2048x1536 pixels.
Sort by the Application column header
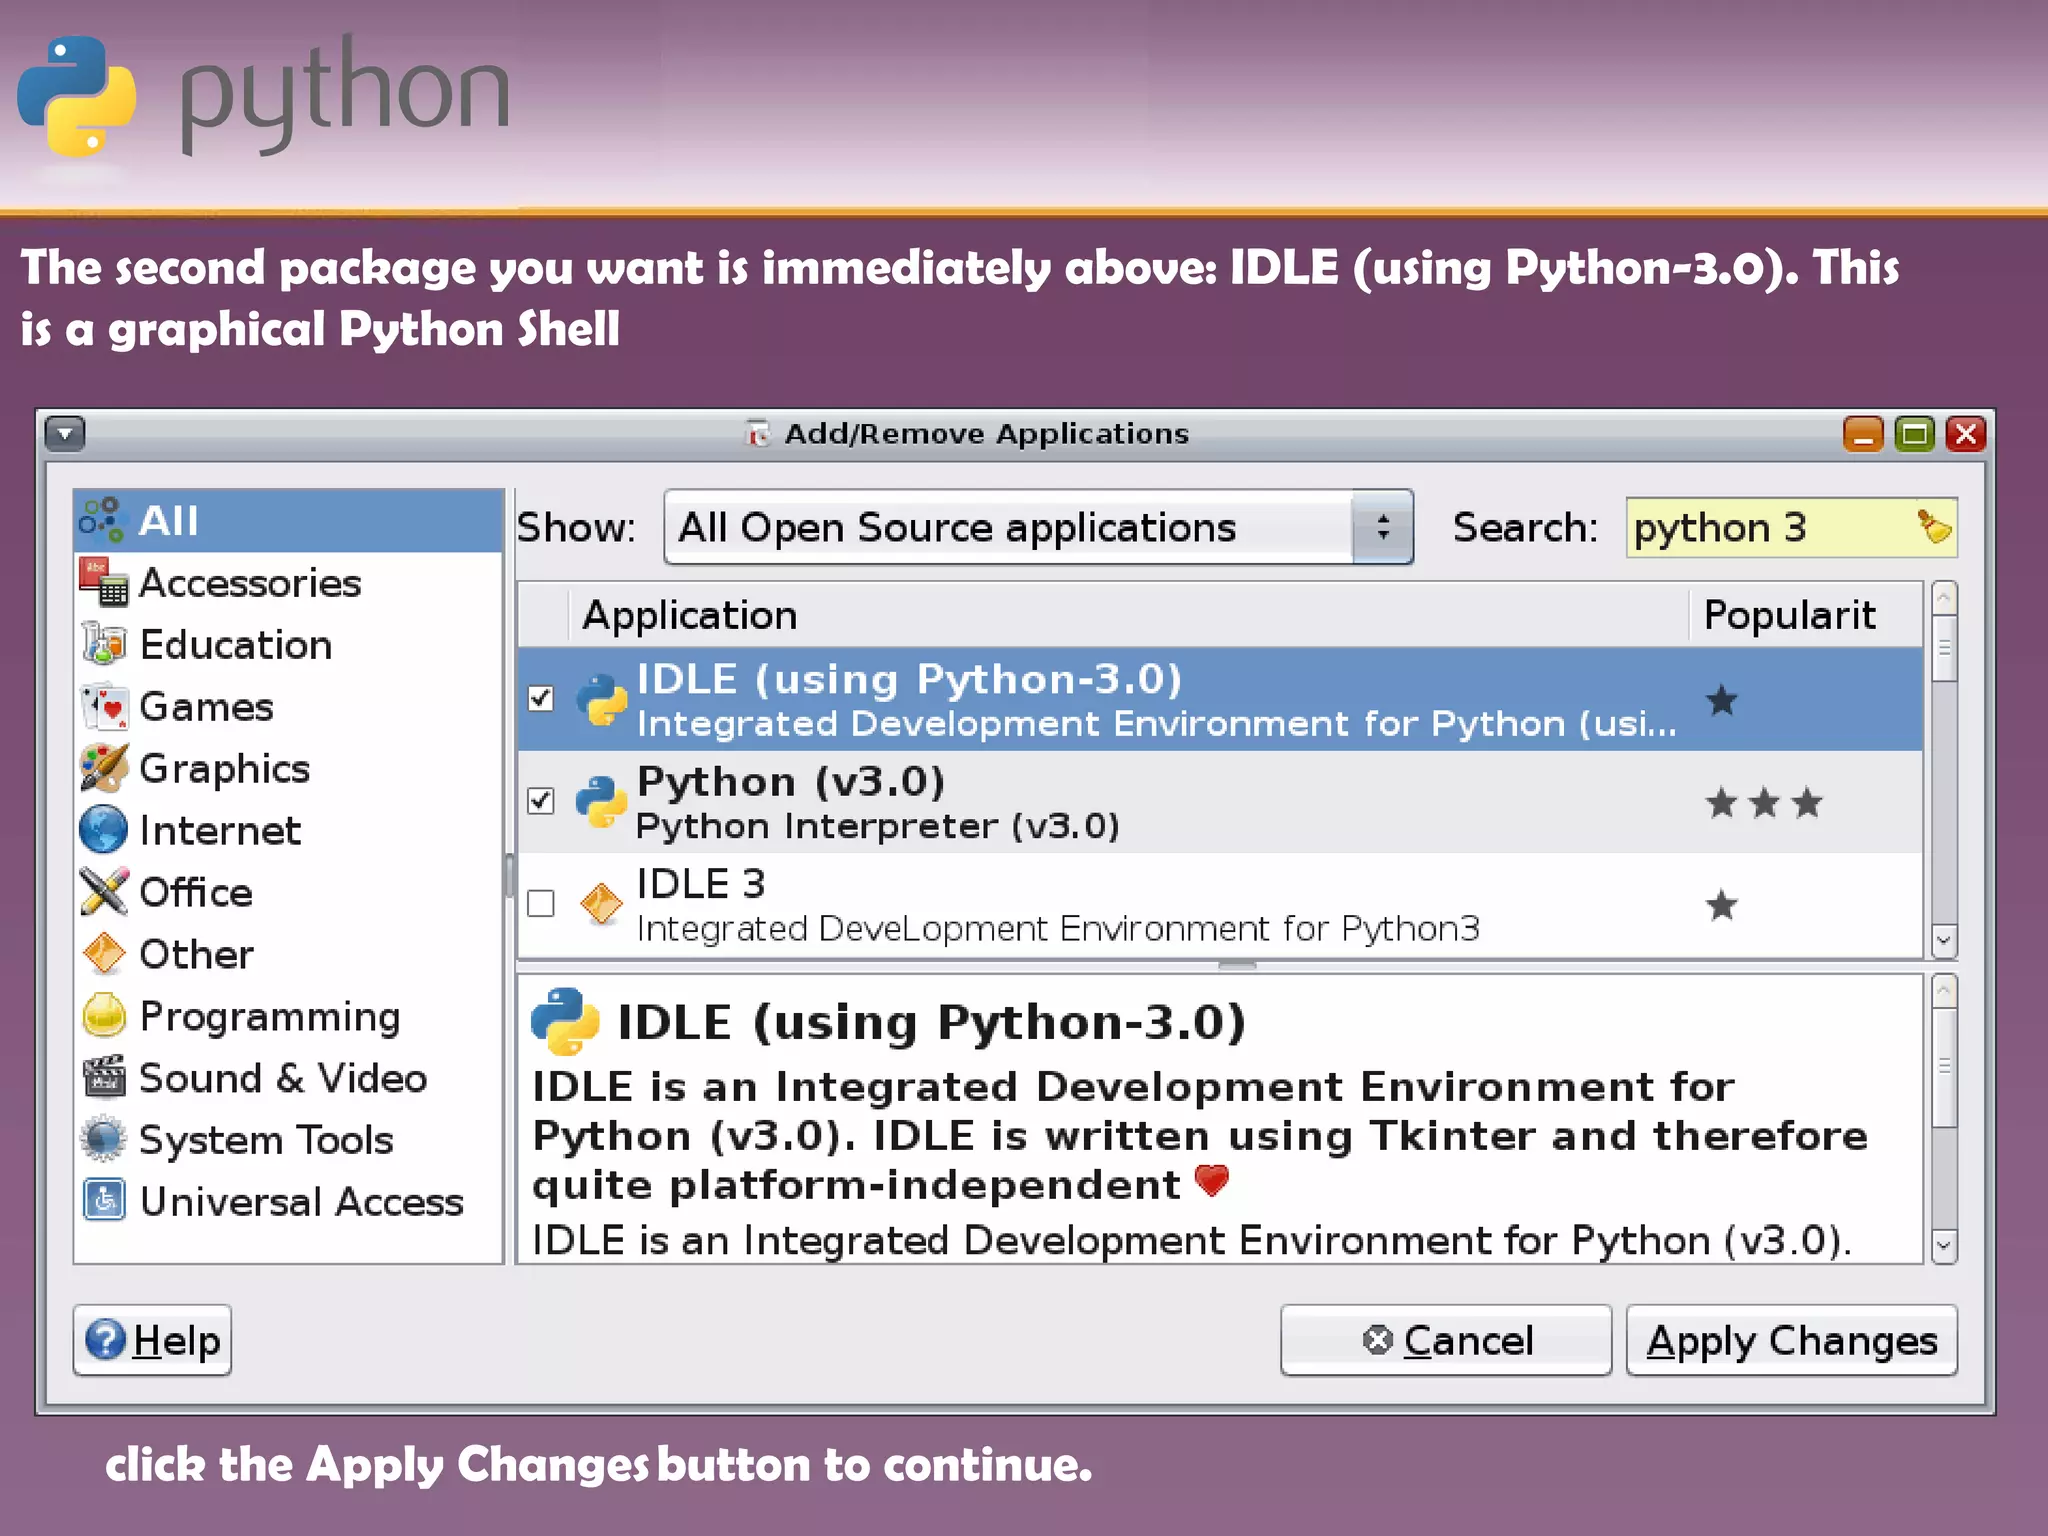tap(1128, 615)
